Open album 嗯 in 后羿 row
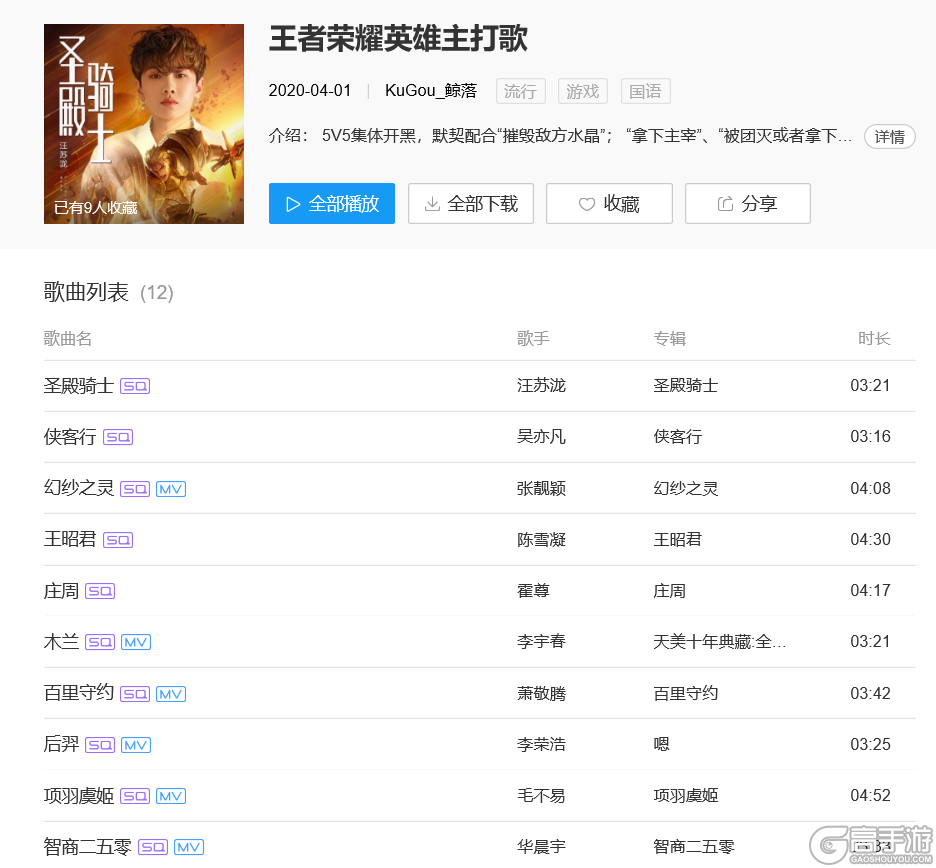This screenshot has width=936, height=868. click(661, 744)
